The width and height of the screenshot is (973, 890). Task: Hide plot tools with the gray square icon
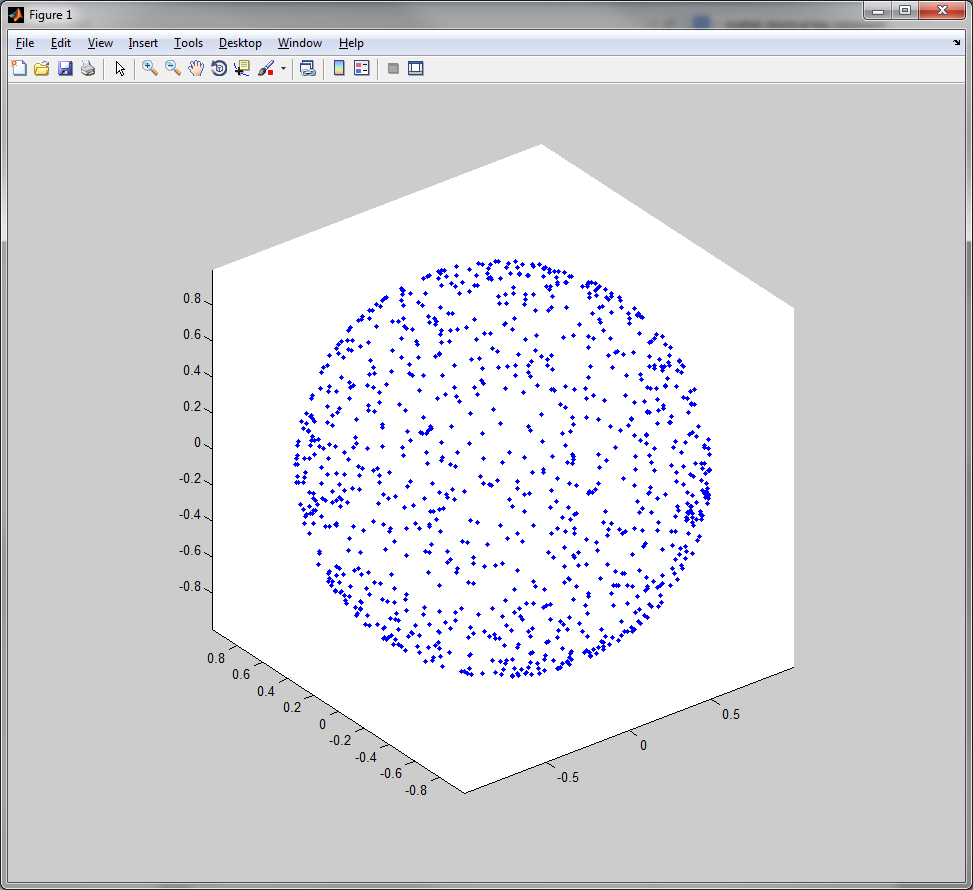click(393, 68)
